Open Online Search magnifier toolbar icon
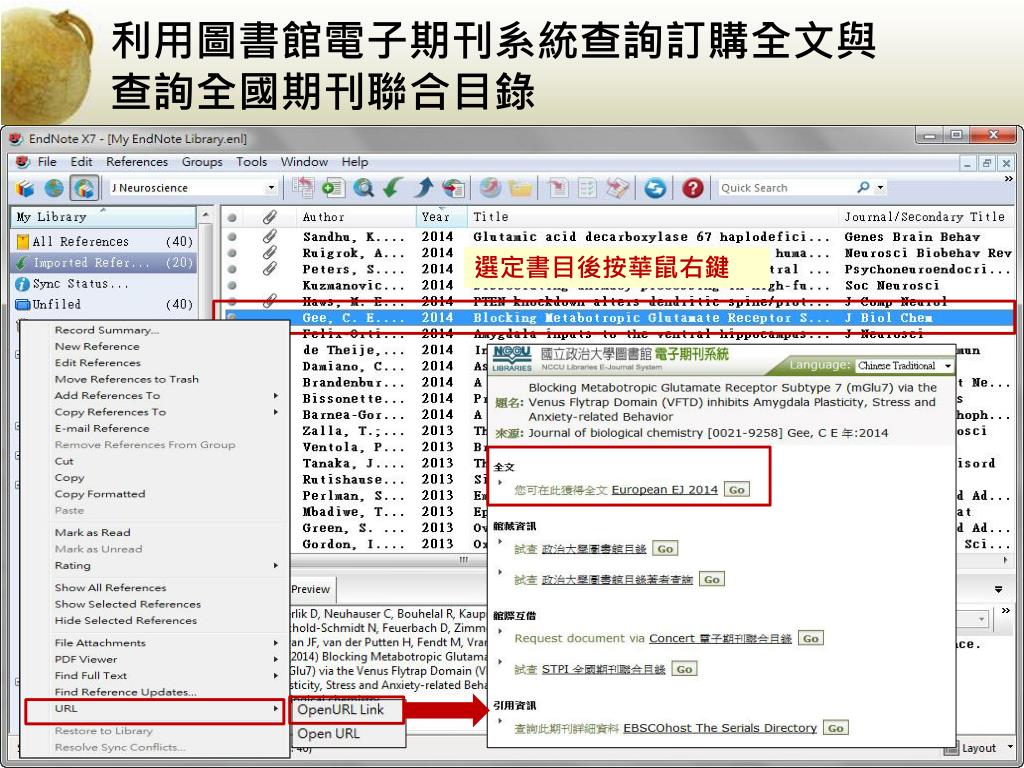This screenshot has height=768, width=1024. (x=363, y=188)
